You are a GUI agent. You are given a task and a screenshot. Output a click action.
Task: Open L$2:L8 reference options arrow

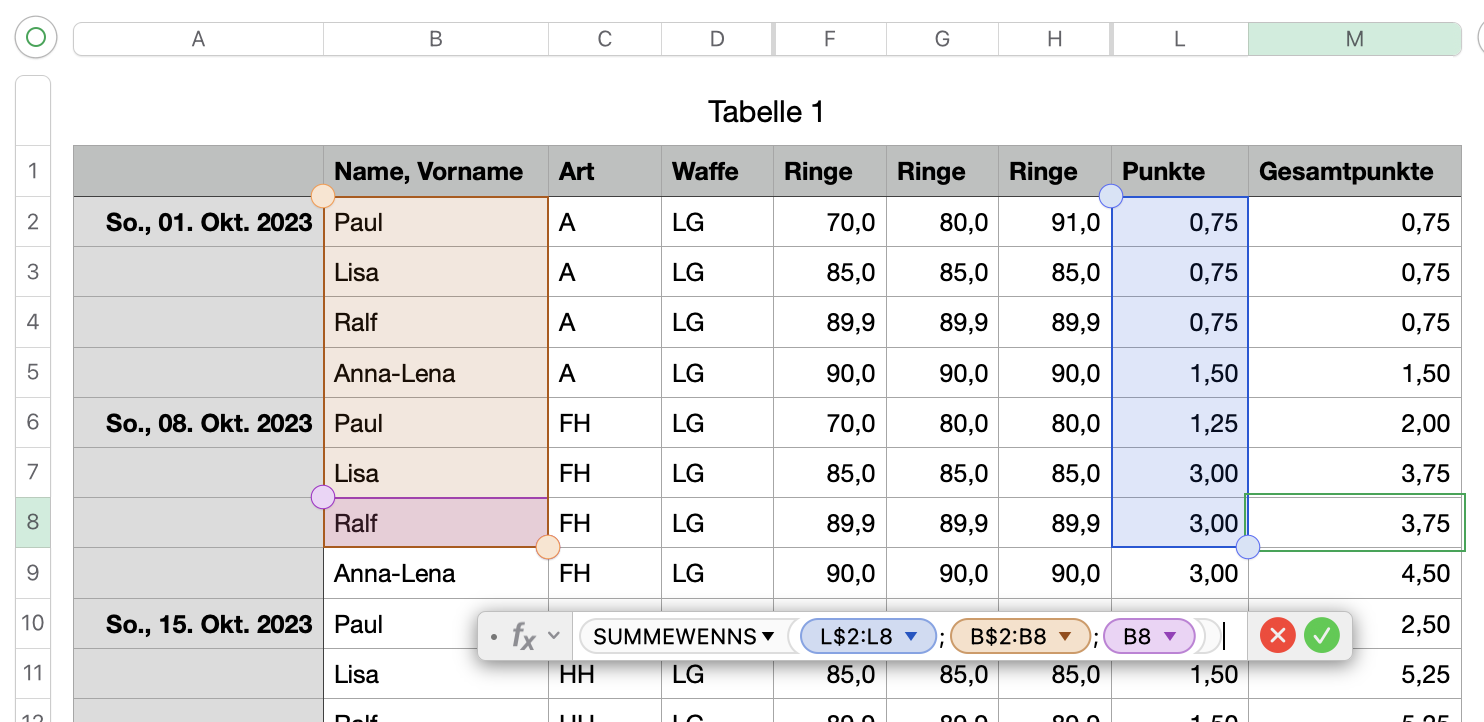pyautogui.click(x=911, y=636)
